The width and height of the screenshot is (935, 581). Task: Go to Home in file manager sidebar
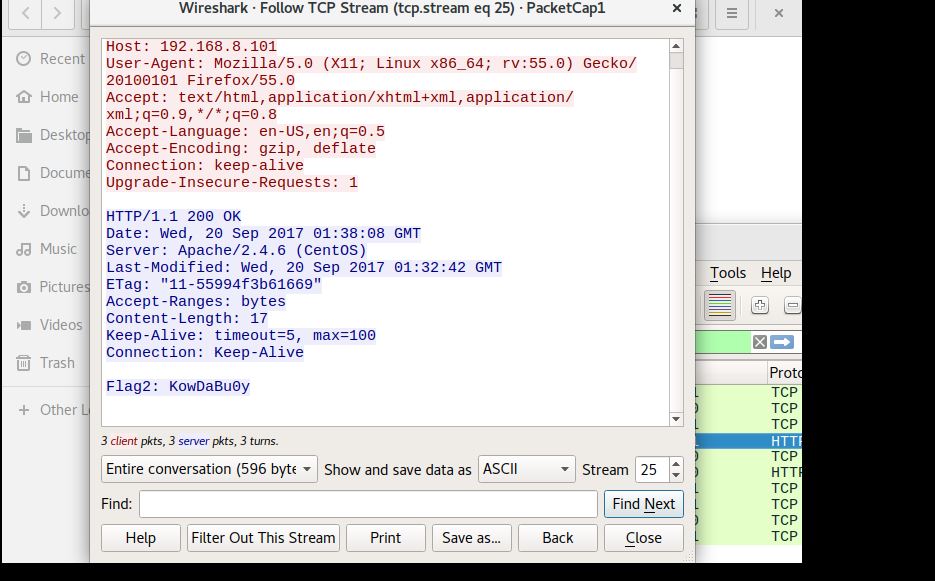coord(48,97)
